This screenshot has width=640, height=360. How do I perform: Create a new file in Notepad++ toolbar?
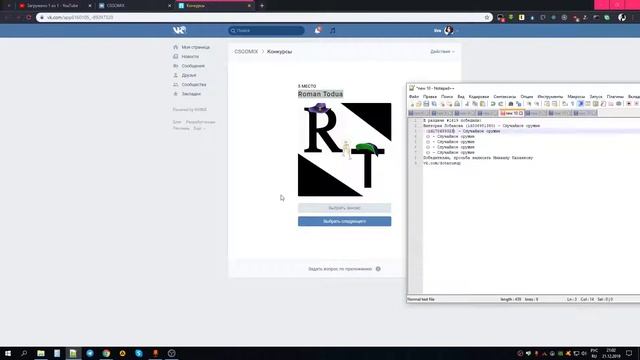coord(412,104)
